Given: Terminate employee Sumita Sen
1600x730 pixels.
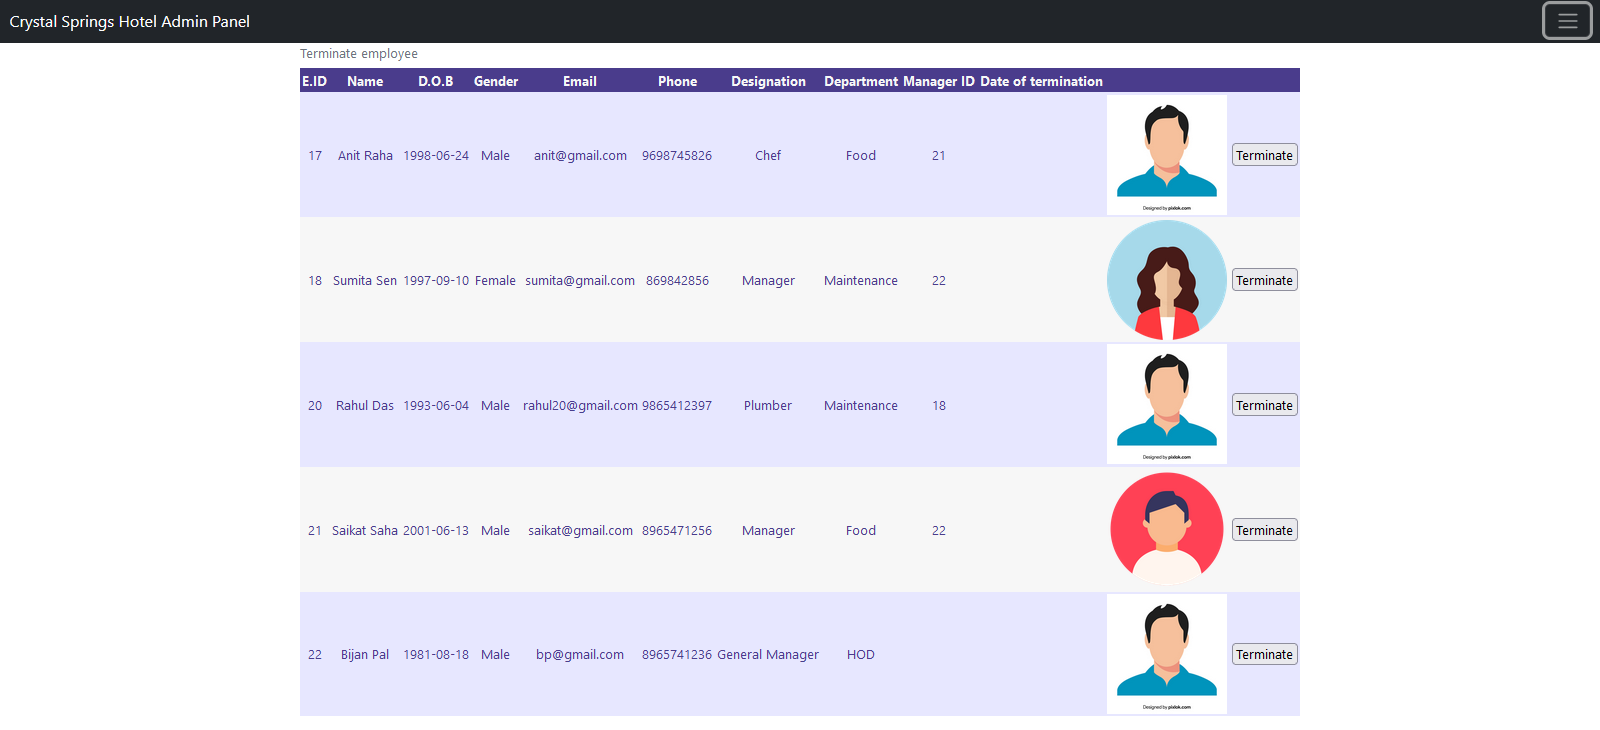Looking at the screenshot, I should pos(1264,280).
